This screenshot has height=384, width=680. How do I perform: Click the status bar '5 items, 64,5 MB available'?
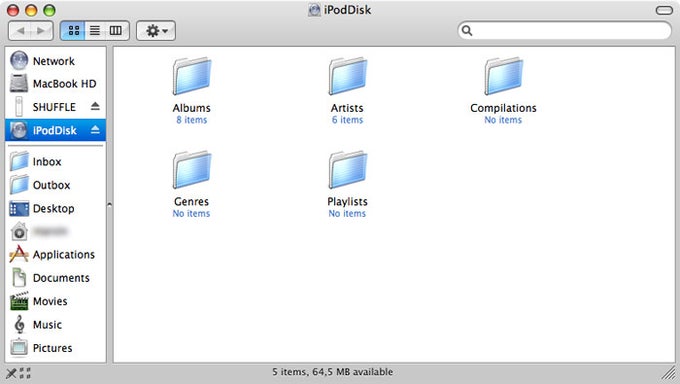point(333,372)
